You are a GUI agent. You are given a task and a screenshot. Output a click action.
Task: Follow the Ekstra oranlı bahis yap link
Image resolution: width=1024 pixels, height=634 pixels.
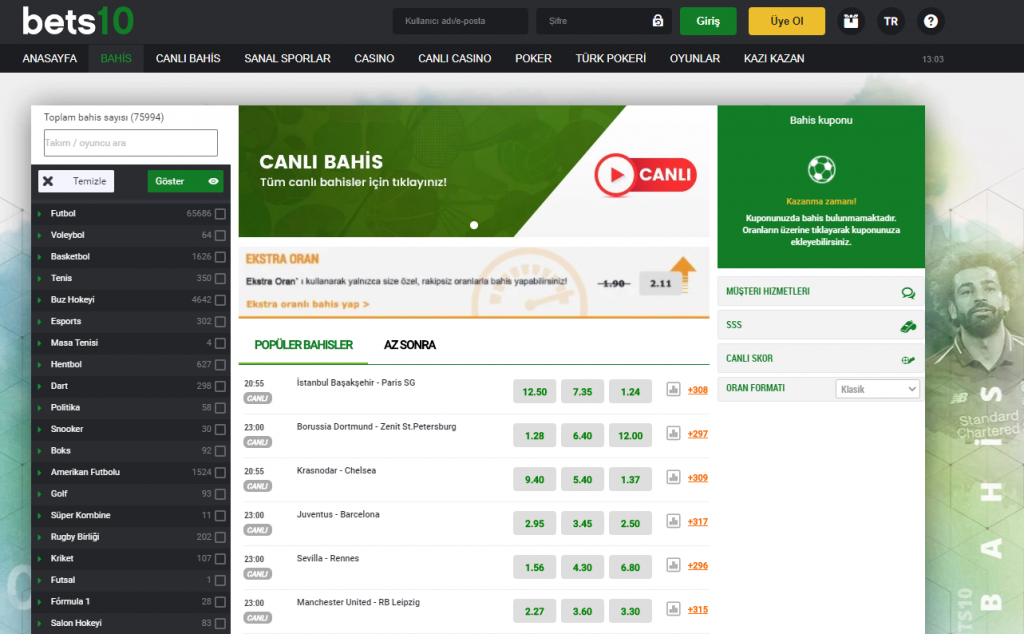(x=308, y=304)
